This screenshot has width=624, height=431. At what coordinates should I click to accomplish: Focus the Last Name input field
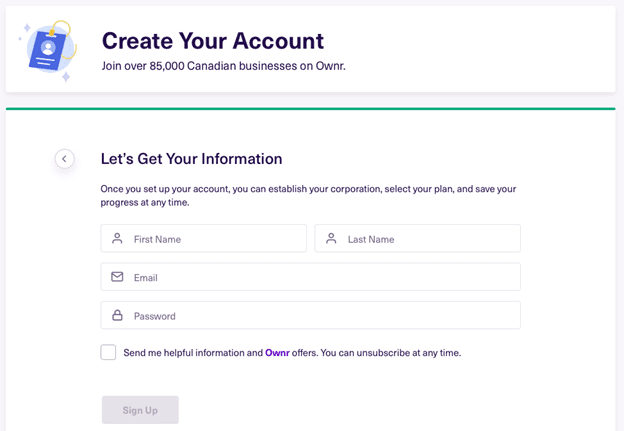[417, 238]
